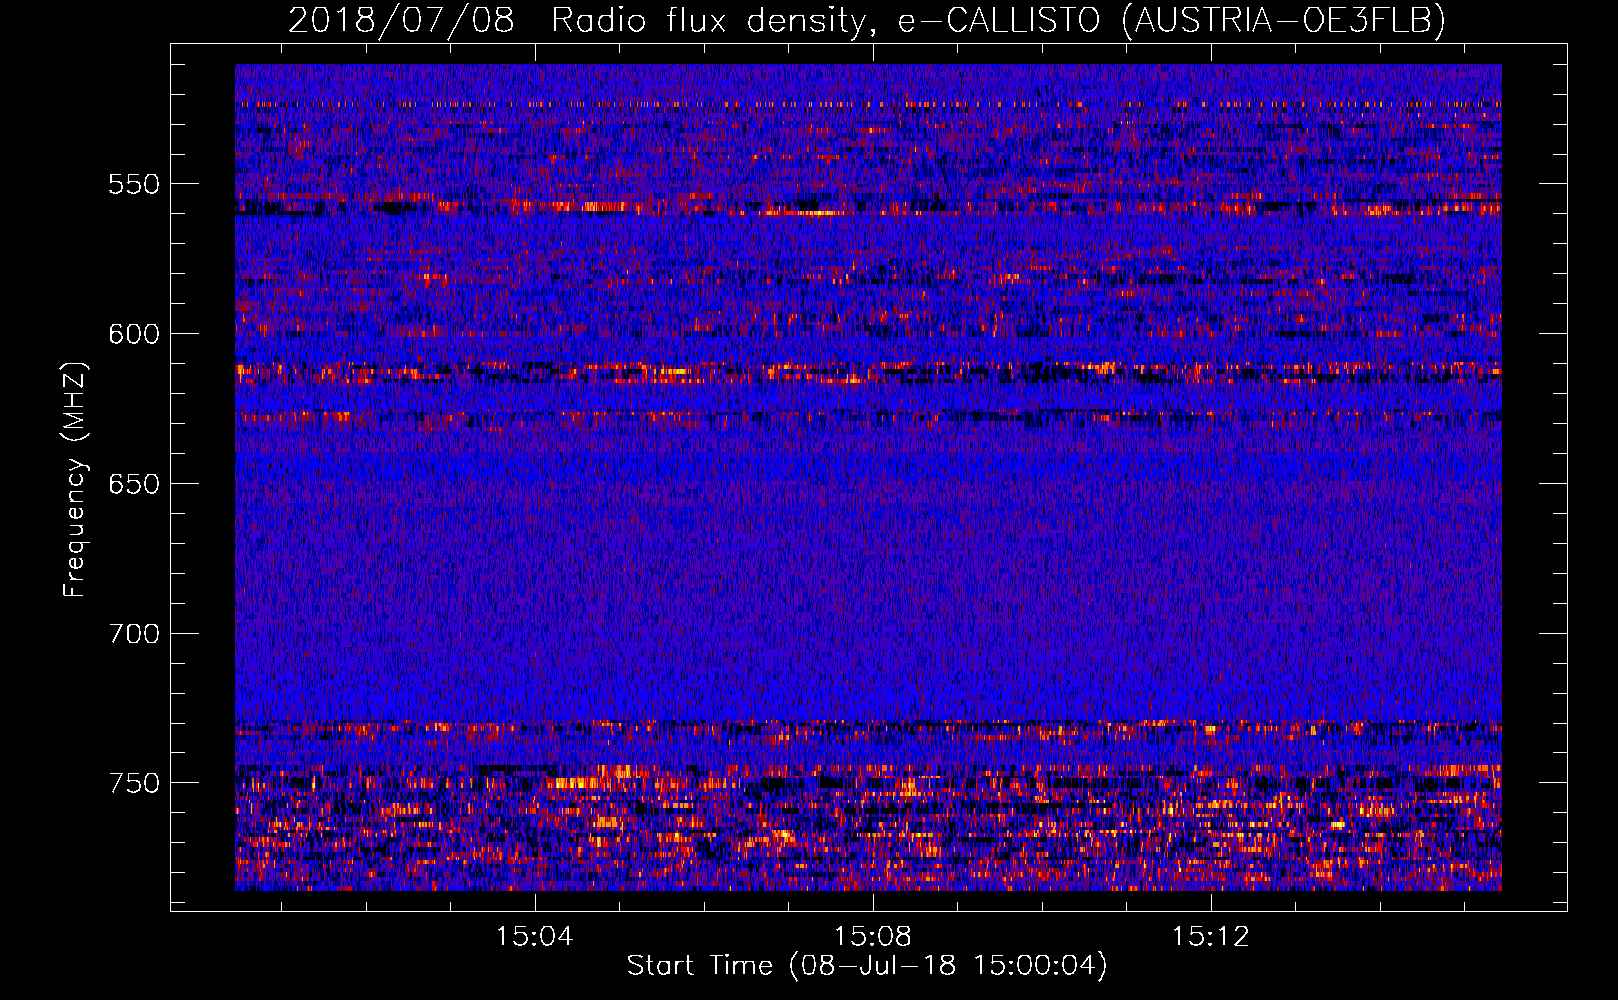Click the 15:12 time axis label
The image size is (1618, 1000).
(x=1211, y=937)
